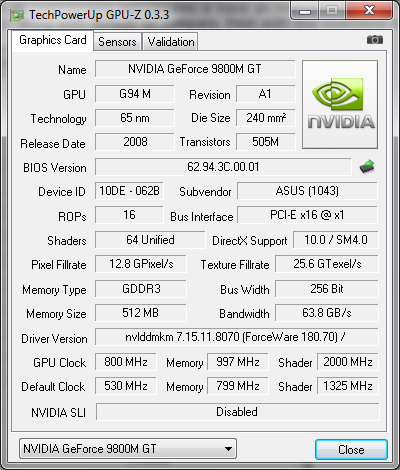Click the DirectX Support value 10.0 / SM4.0

point(336,240)
